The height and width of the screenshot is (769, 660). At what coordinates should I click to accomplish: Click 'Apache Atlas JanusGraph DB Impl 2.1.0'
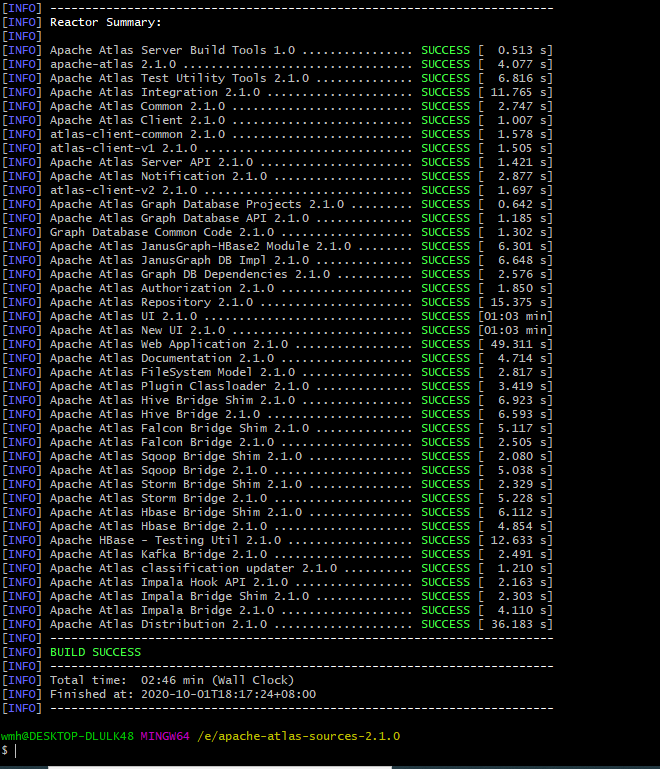(179, 260)
